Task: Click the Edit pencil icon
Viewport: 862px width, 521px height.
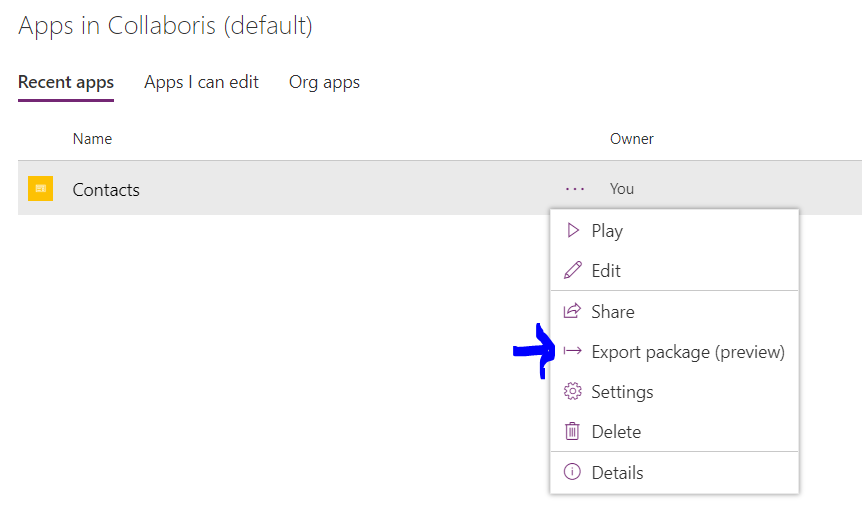Action: (572, 270)
